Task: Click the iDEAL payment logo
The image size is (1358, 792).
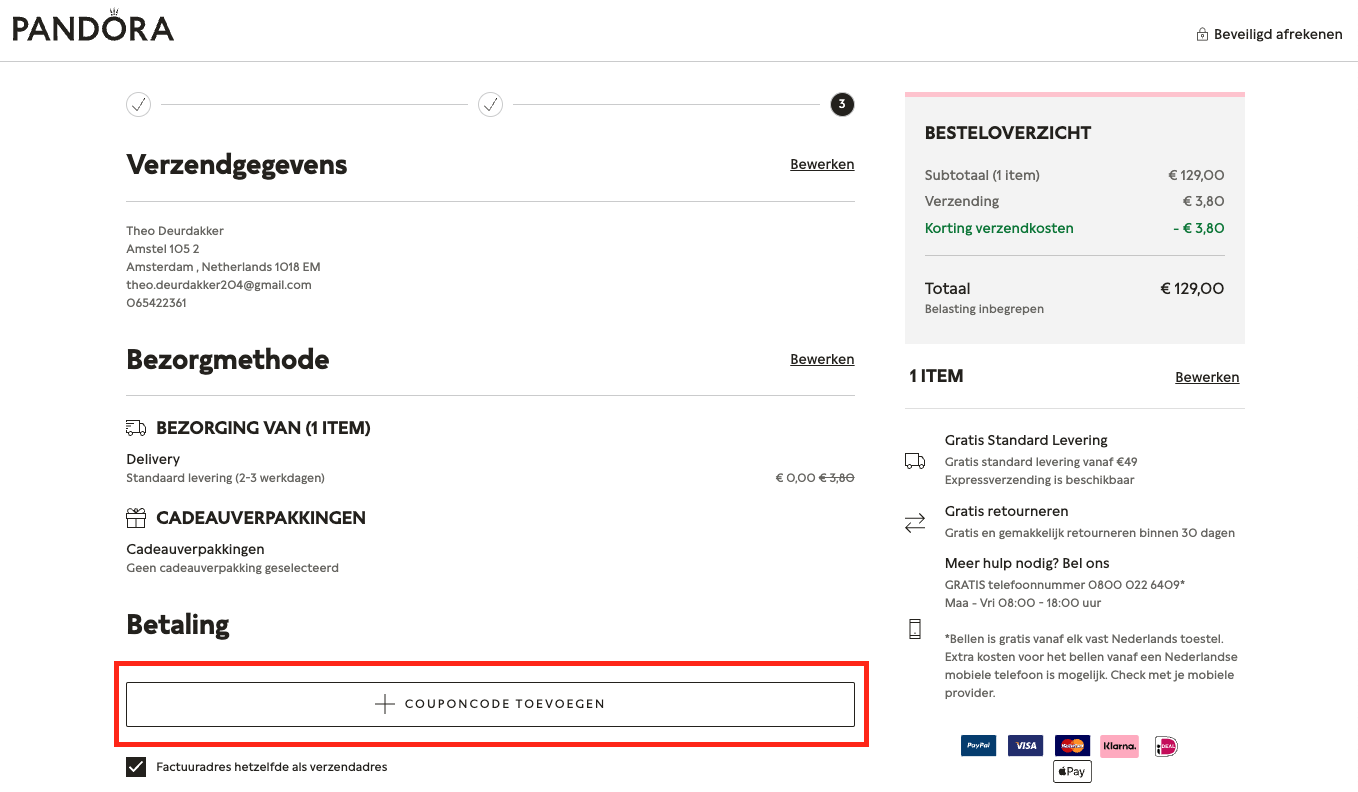Action: click(1166, 746)
